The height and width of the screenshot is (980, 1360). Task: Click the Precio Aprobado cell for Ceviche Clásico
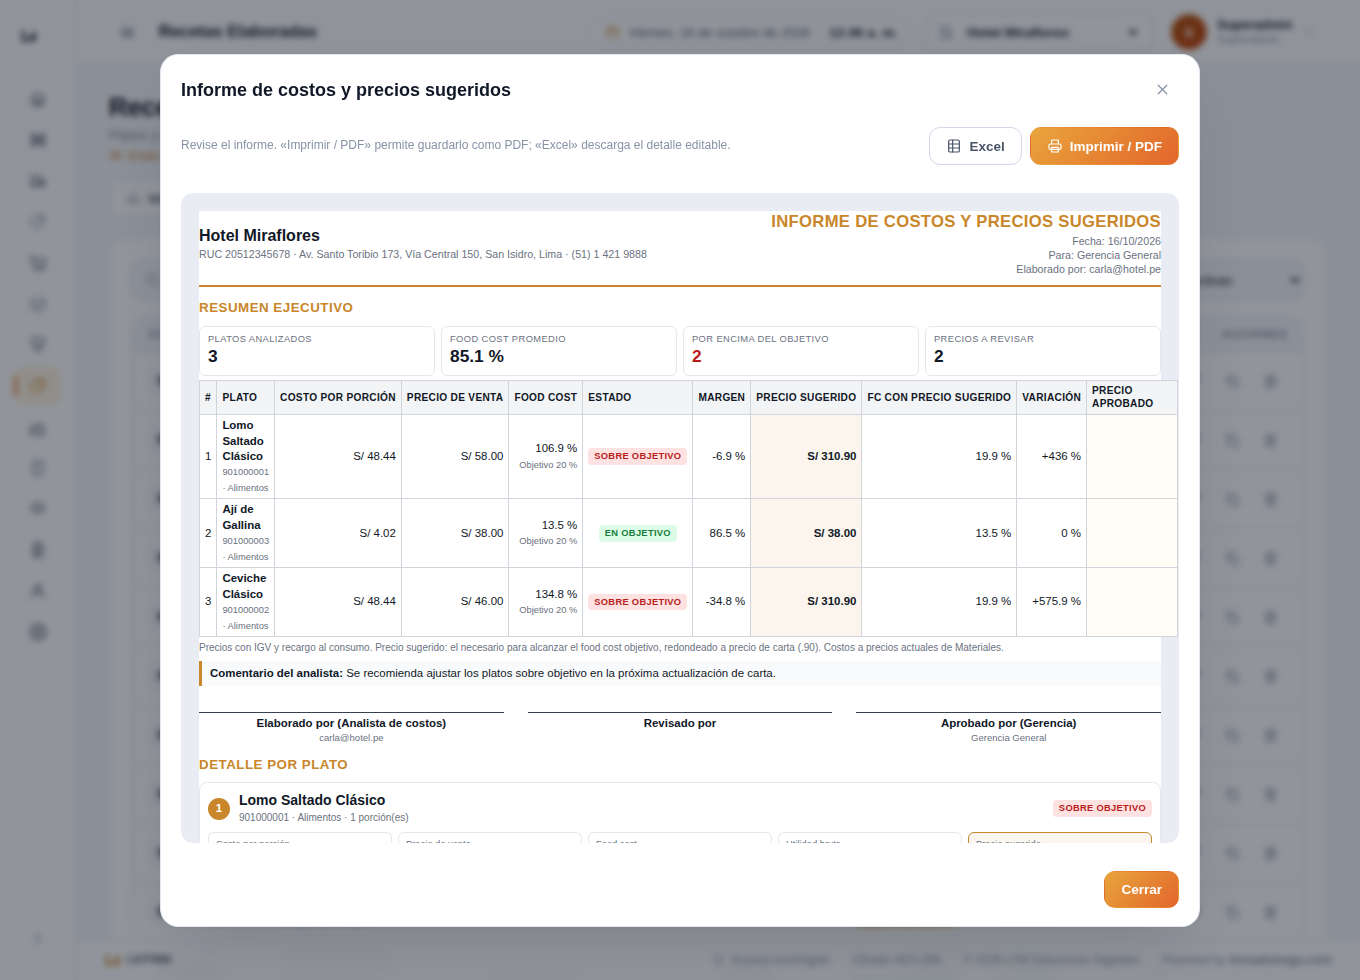pyautogui.click(x=1132, y=602)
